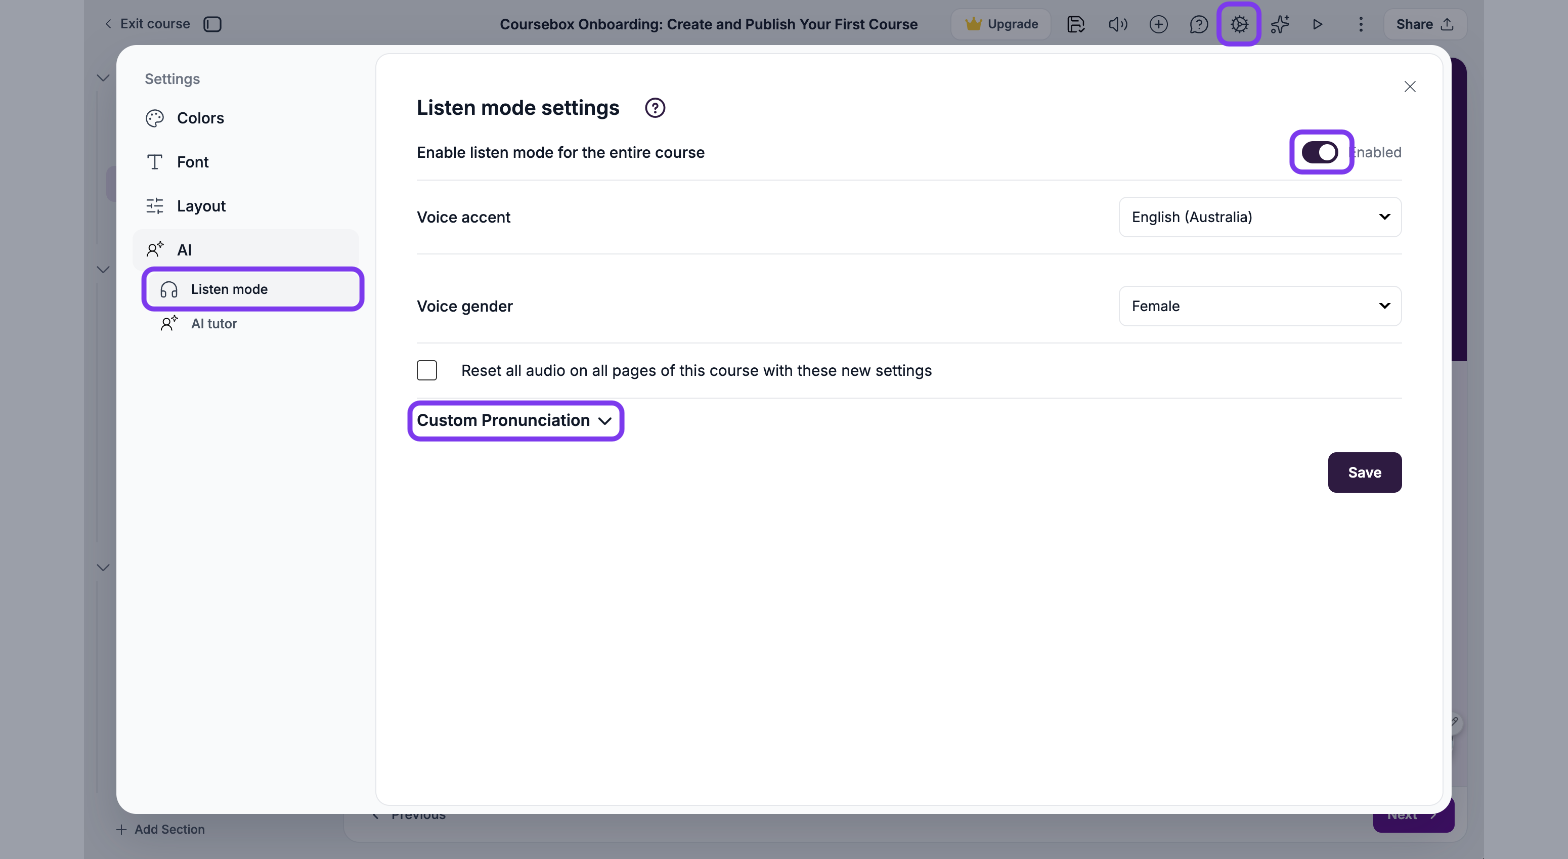Disable listen mode for the entire course

pyautogui.click(x=1320, y=152)
